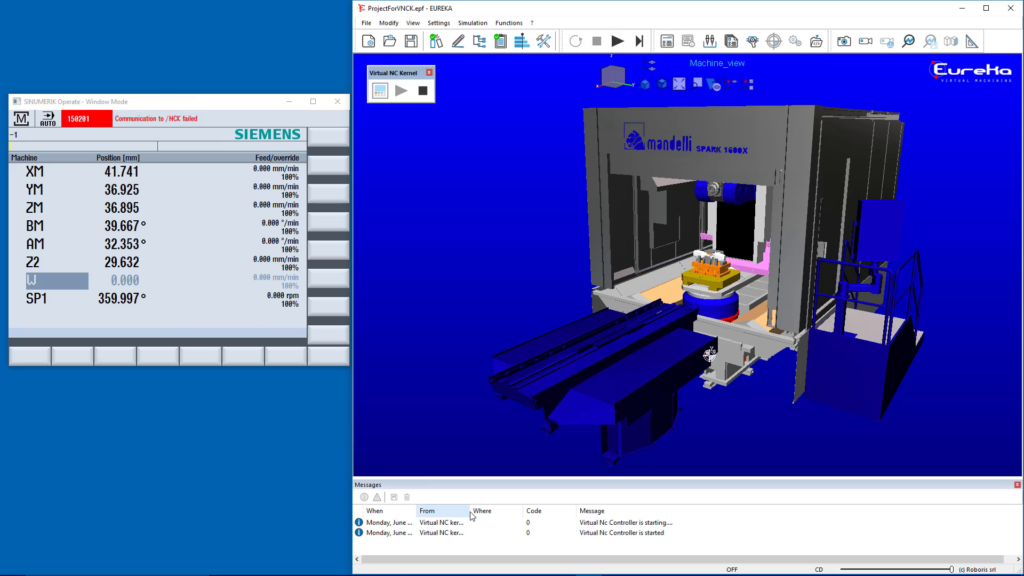Close the Messages panel

pos(1017,485)
